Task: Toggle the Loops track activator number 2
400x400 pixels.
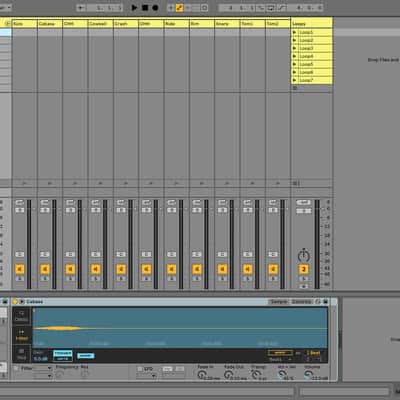Action: coord(304,269)
